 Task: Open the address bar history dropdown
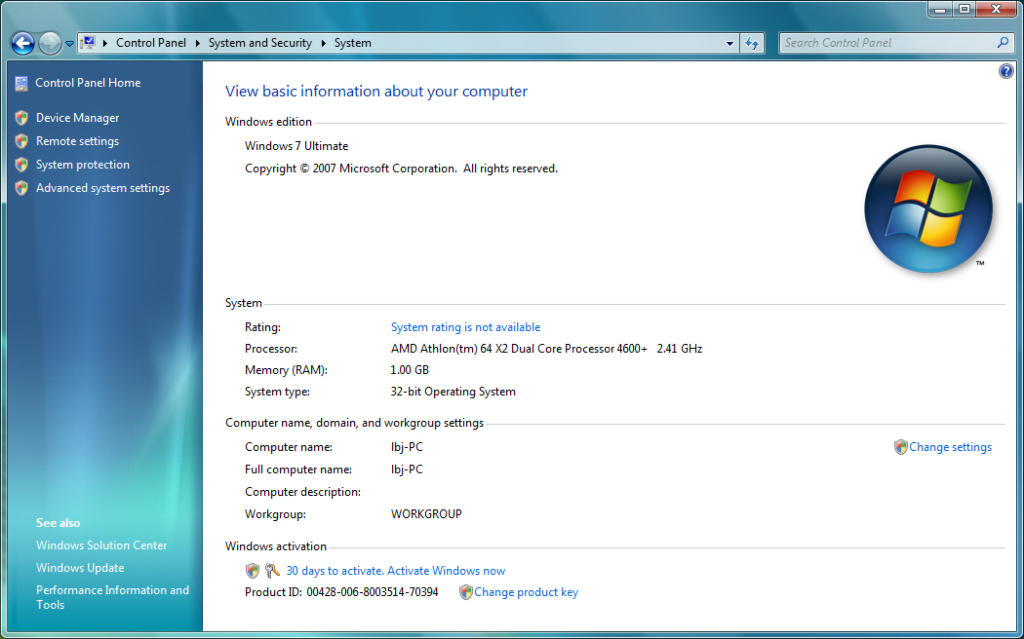729,44
